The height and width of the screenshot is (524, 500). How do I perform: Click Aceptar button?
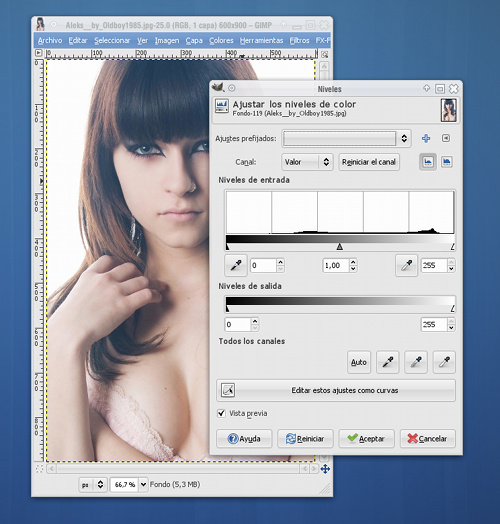(367, 438)
